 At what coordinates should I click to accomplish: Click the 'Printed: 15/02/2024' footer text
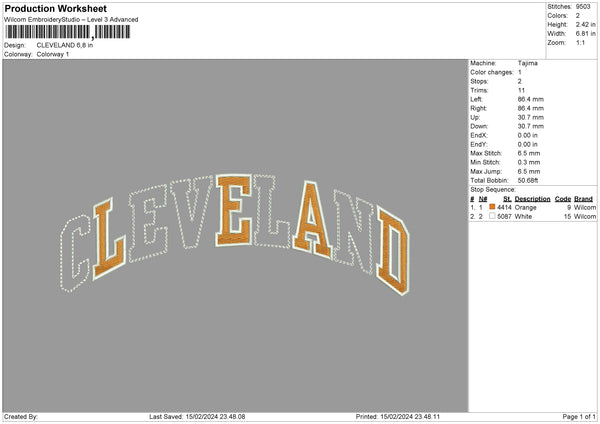(398, 417)
